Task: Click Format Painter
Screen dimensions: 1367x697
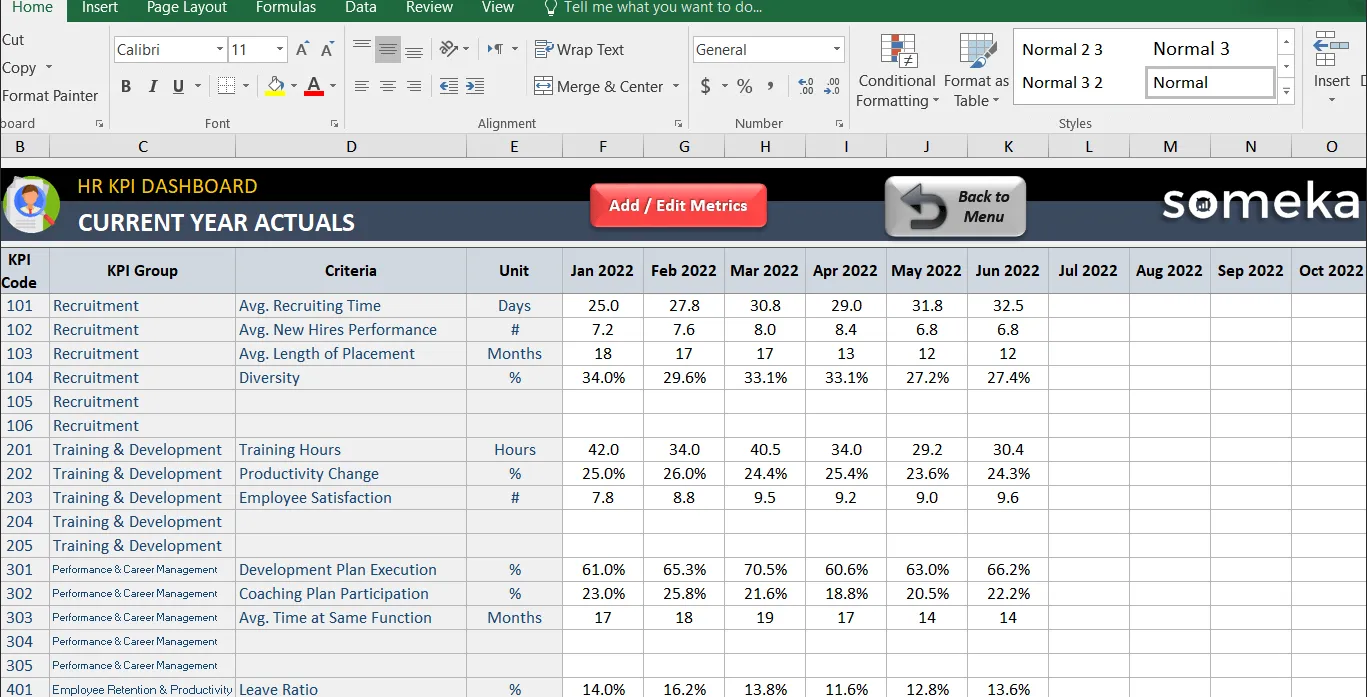Action: (x=50, y=96)
